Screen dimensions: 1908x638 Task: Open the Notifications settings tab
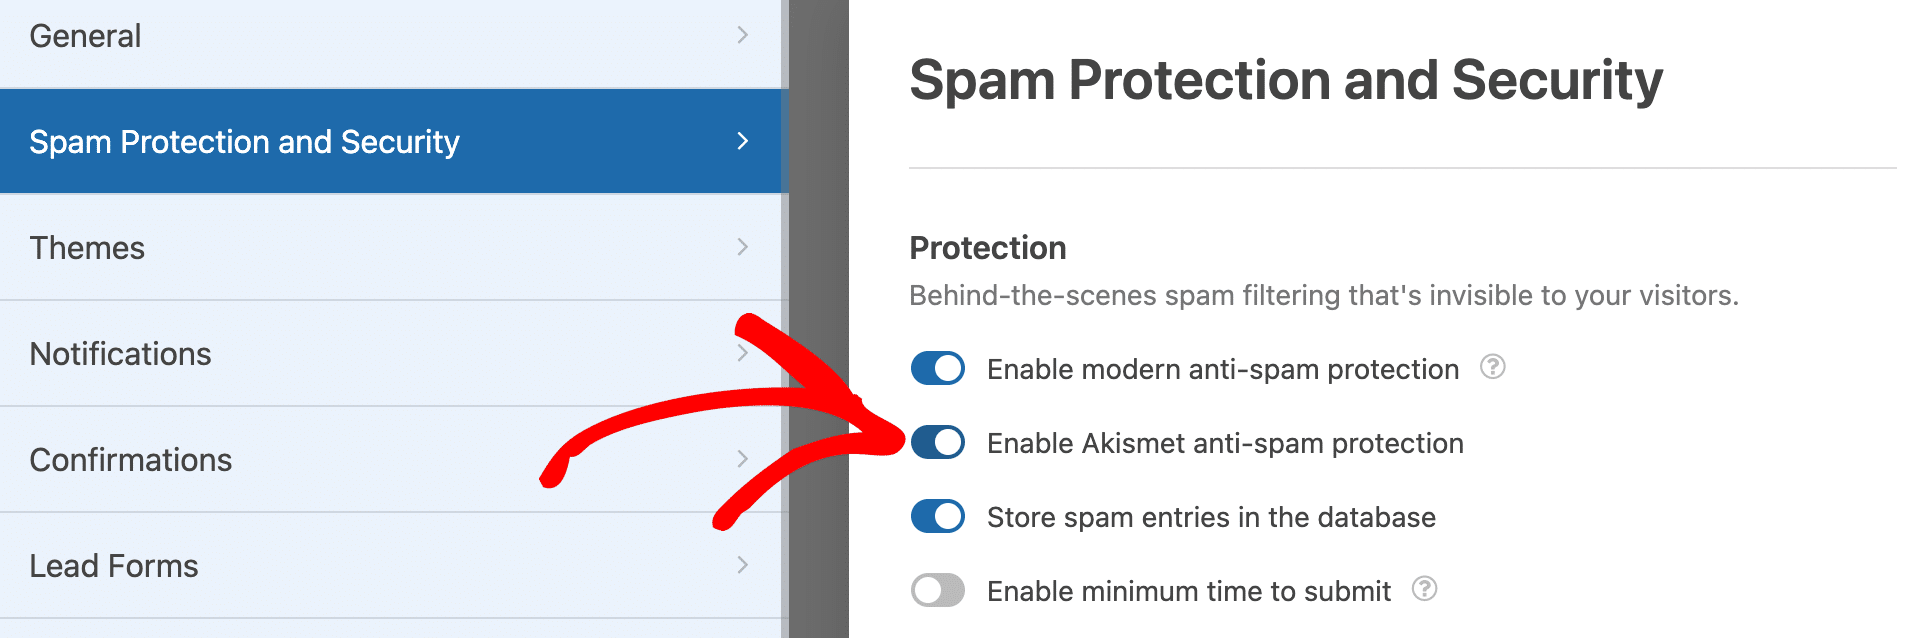[121, 354]
